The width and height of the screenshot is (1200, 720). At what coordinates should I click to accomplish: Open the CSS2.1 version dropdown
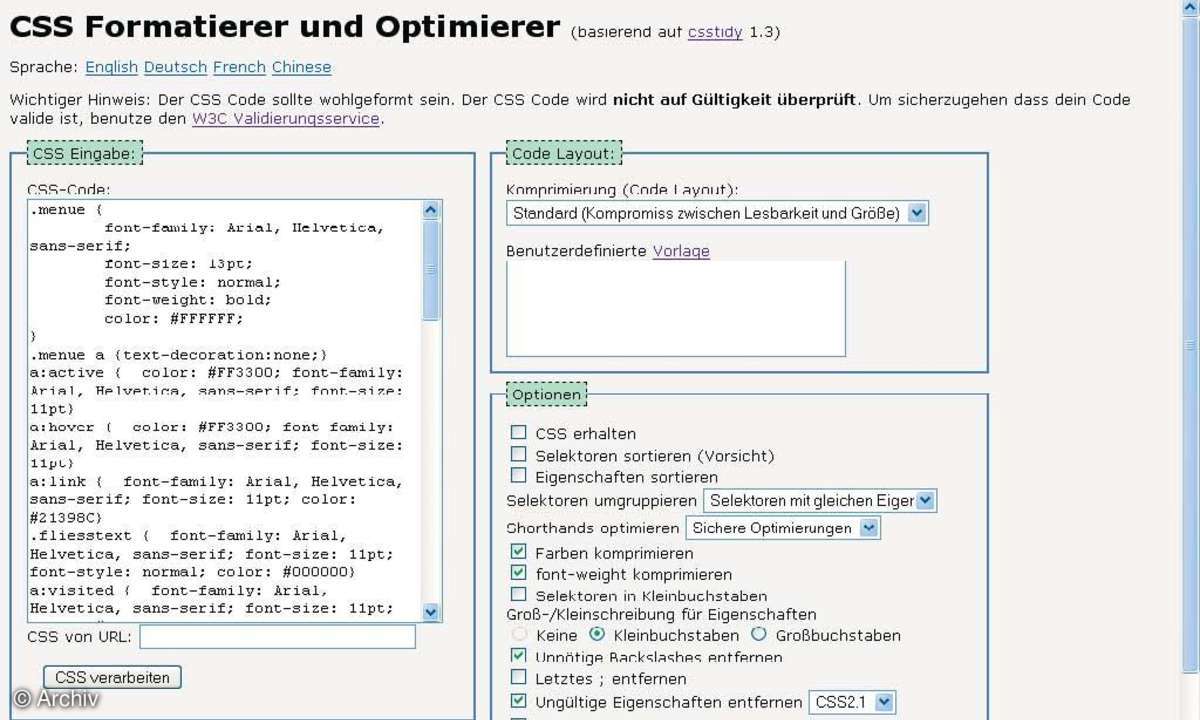click(851, 702)
